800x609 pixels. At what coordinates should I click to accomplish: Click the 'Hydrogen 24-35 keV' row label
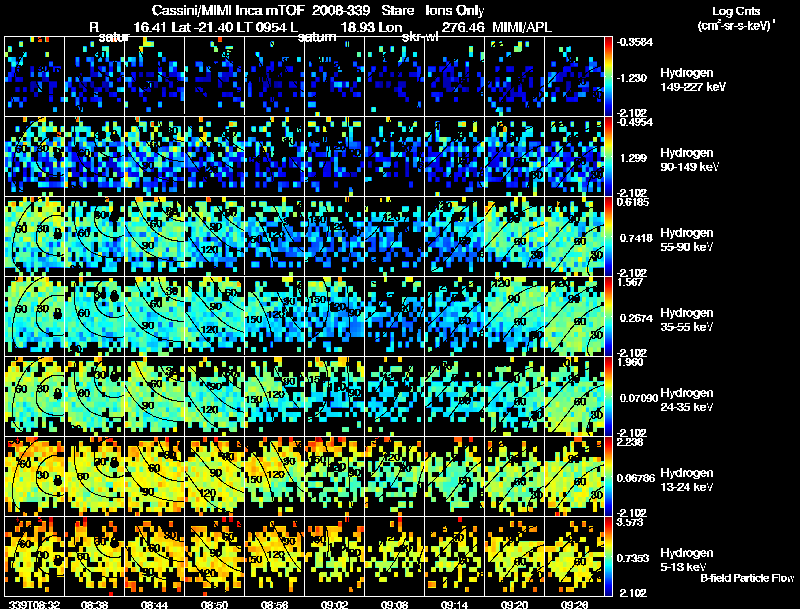click(x=686, y=400)
